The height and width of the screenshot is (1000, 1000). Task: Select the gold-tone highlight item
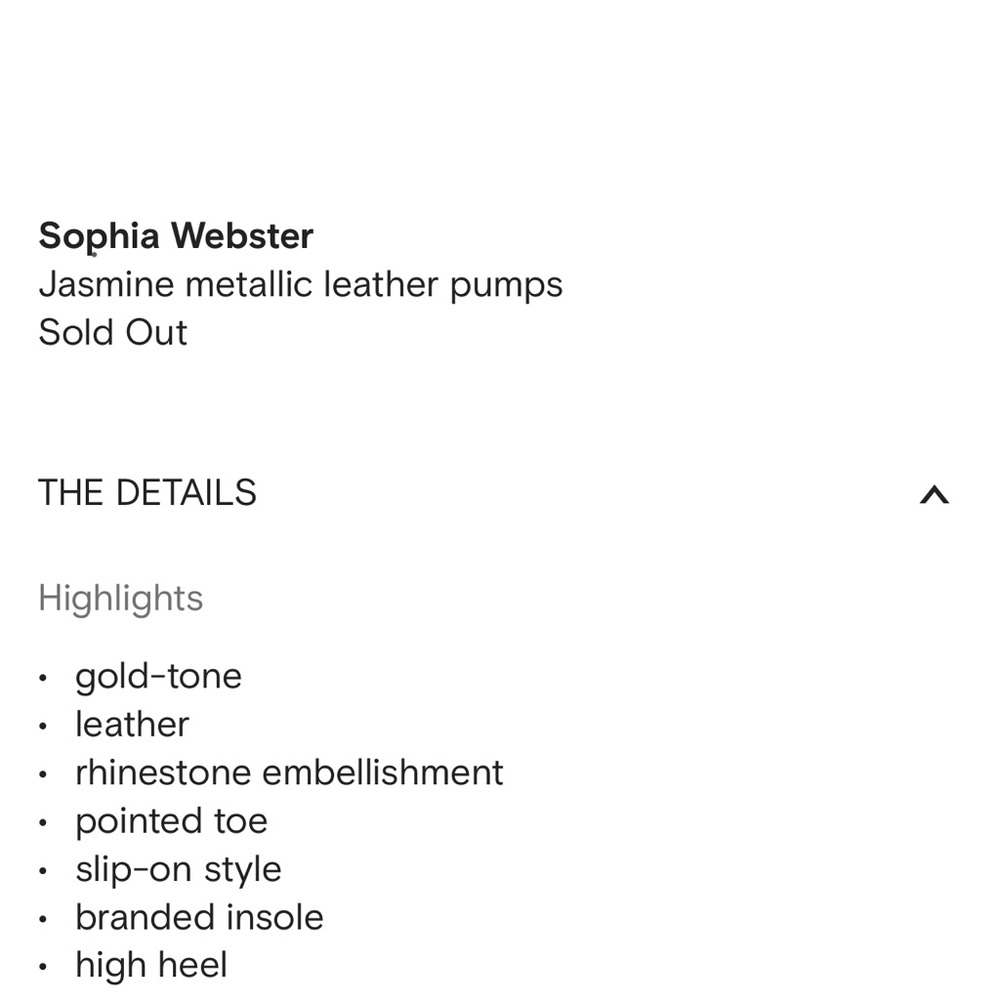[x=159, y=677]
